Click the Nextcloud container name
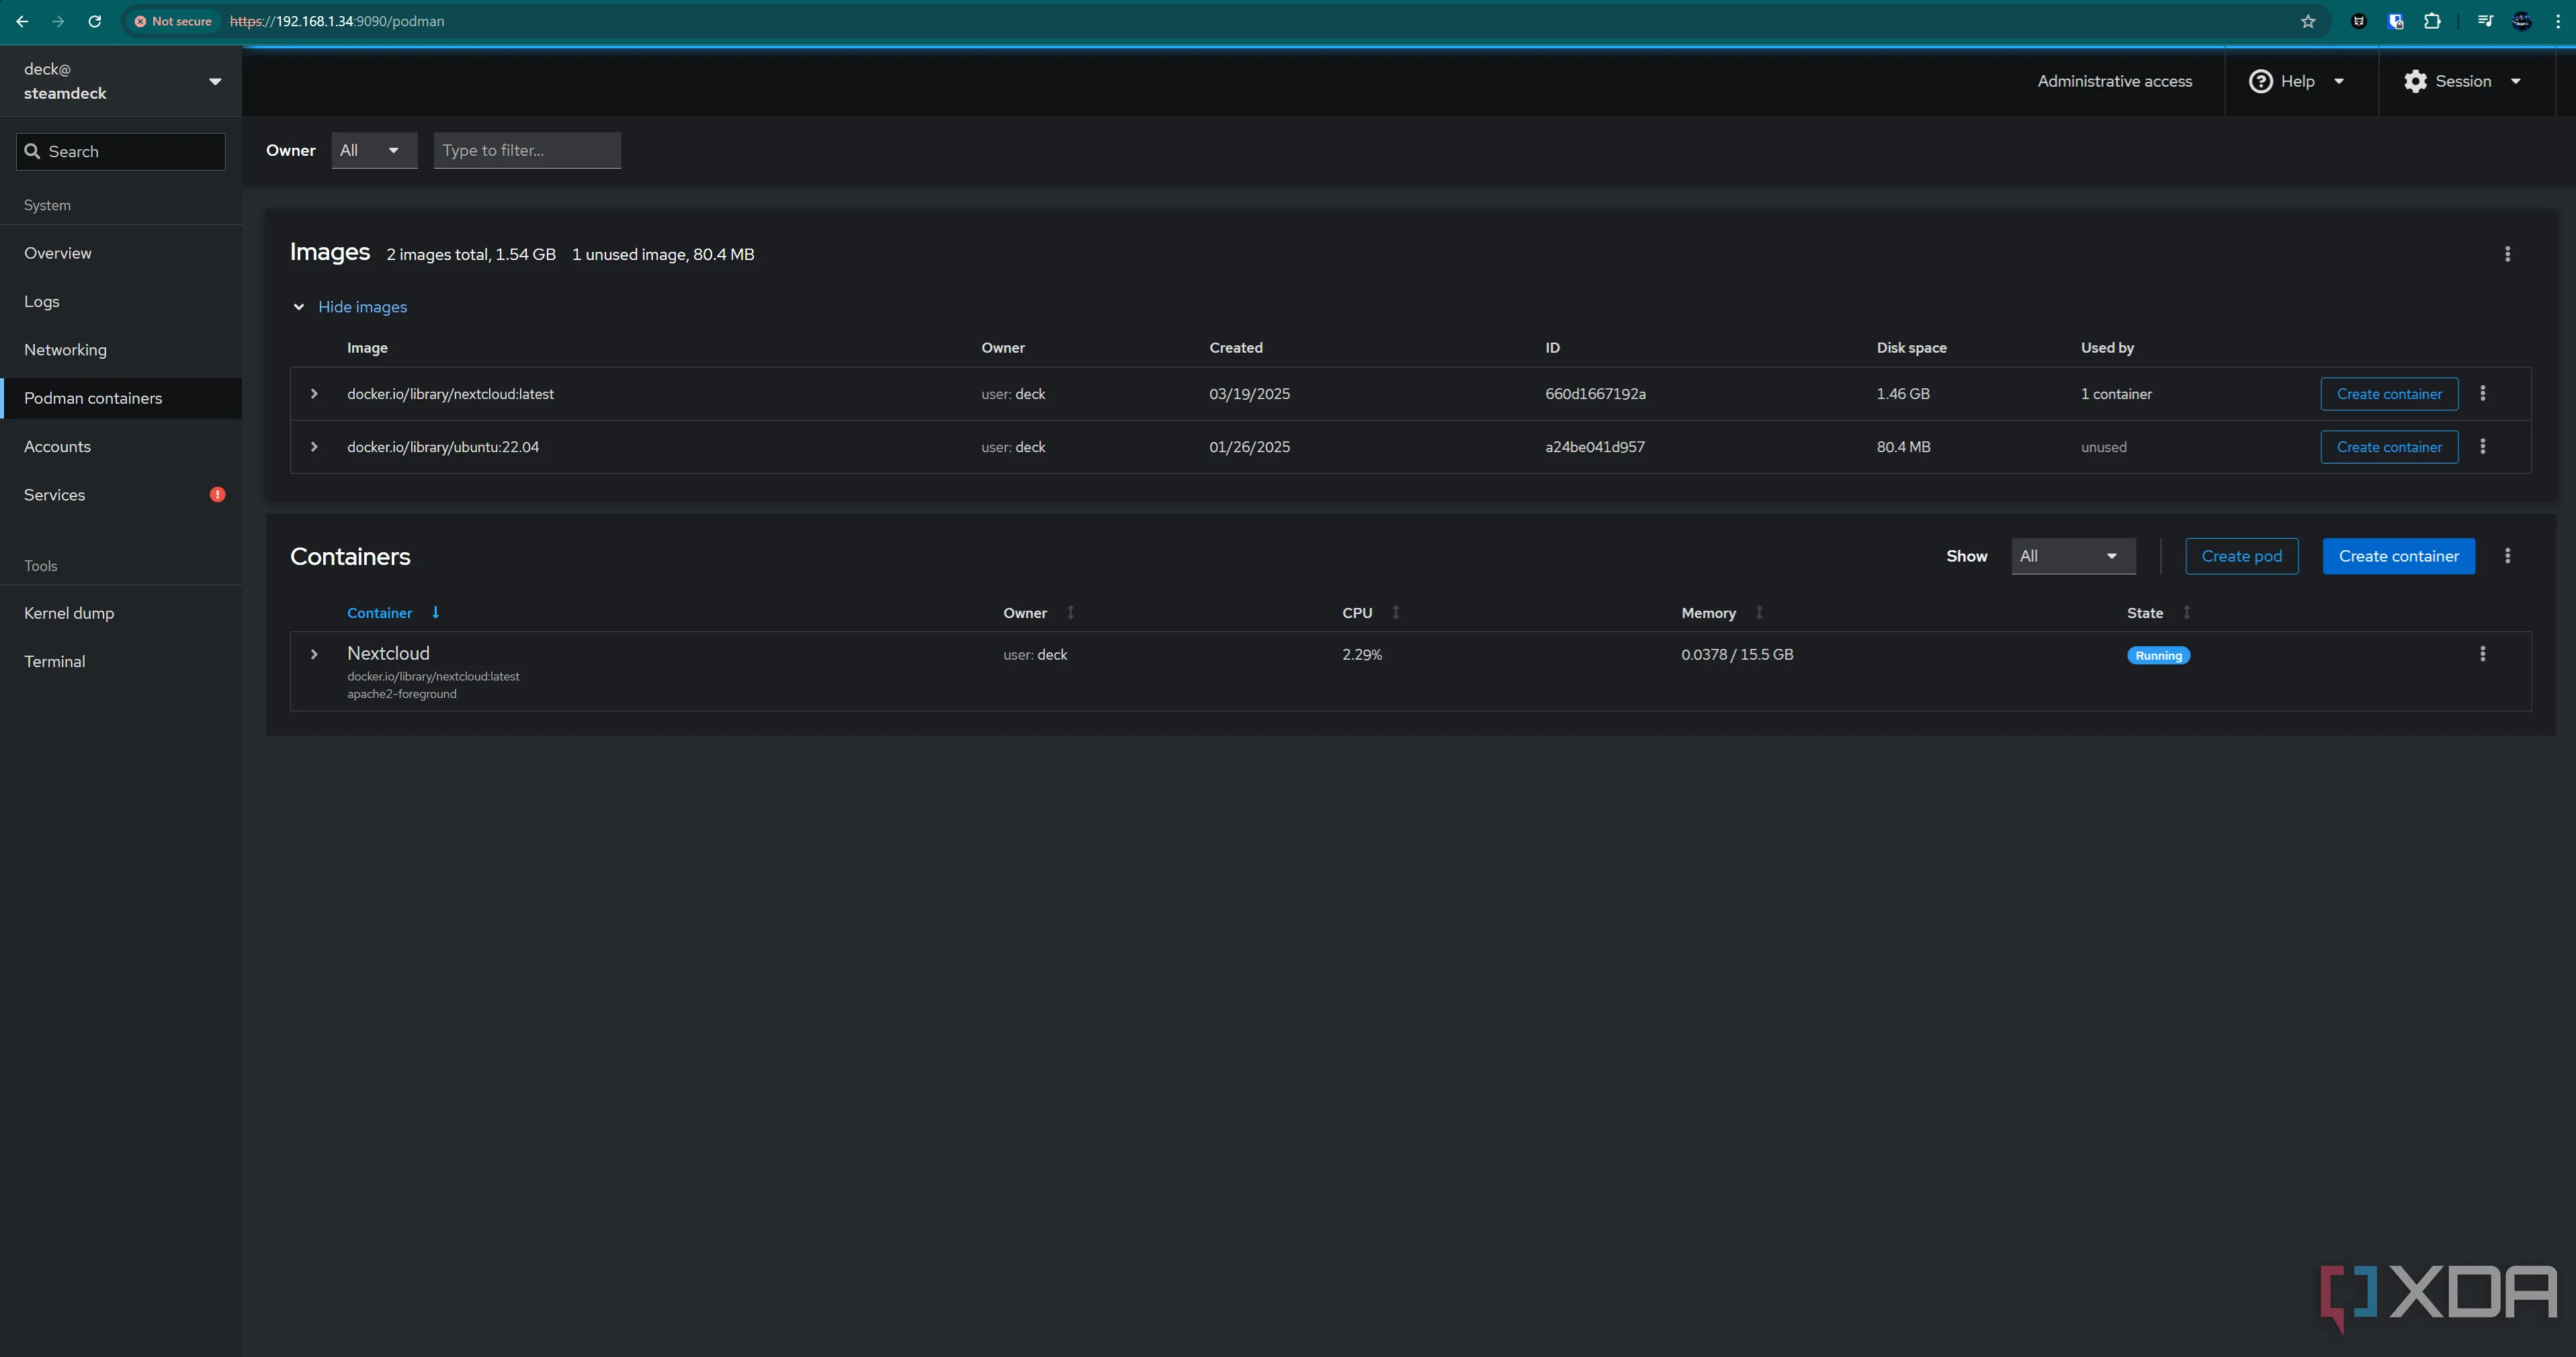2576x1357 pixels. pos(388,653)
